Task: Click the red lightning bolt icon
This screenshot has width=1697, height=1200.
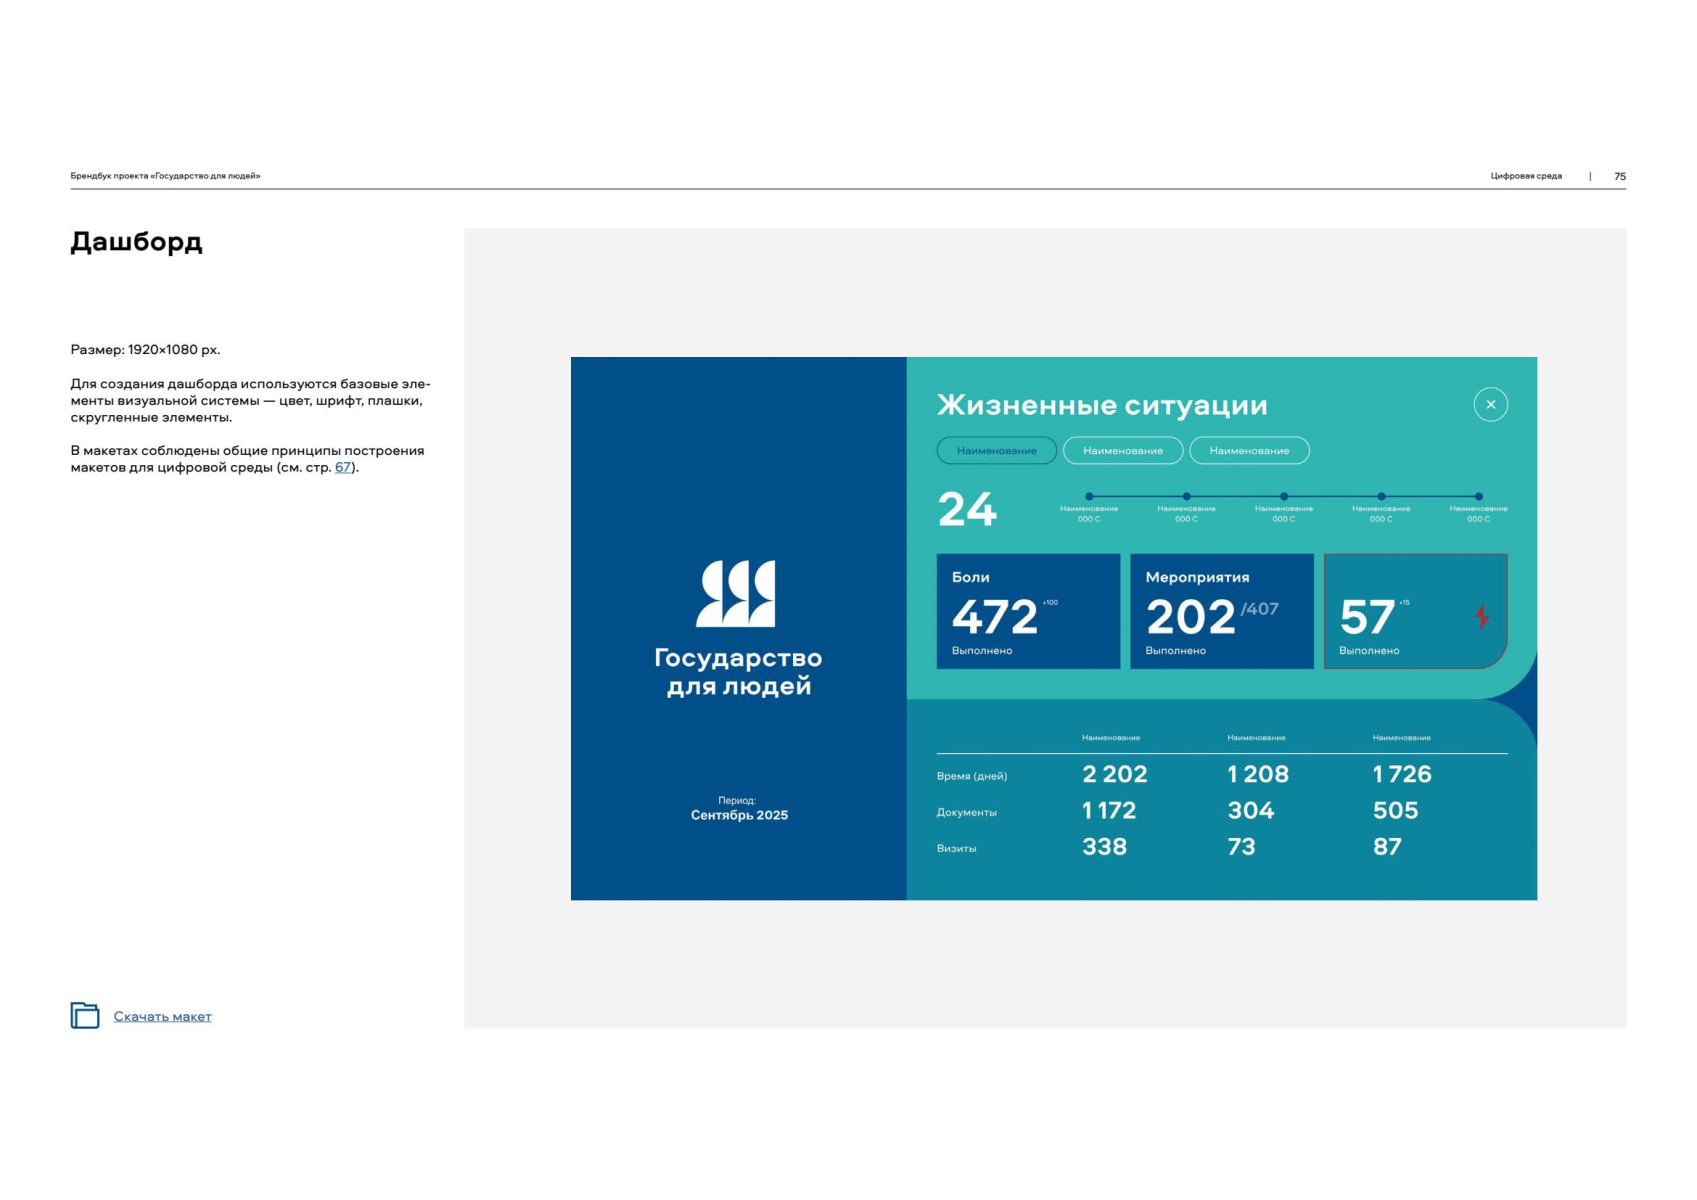Action: pos(1482,616)
